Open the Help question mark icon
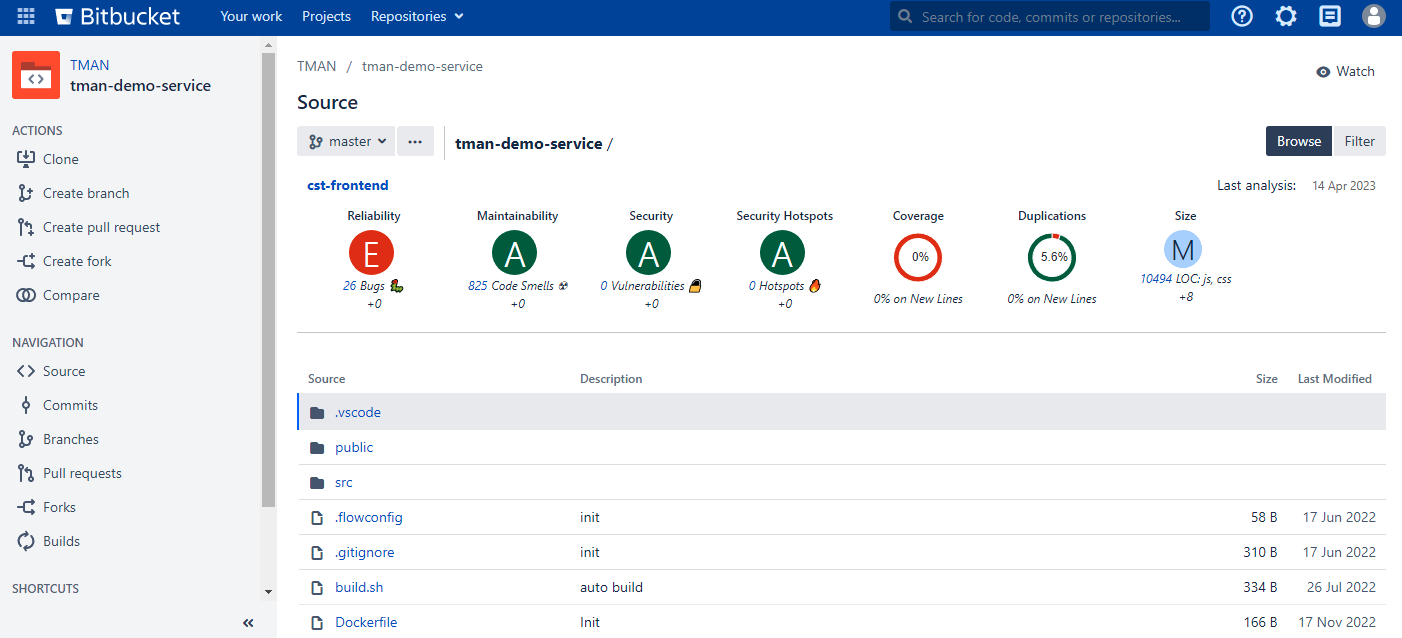 point(1242,16)
